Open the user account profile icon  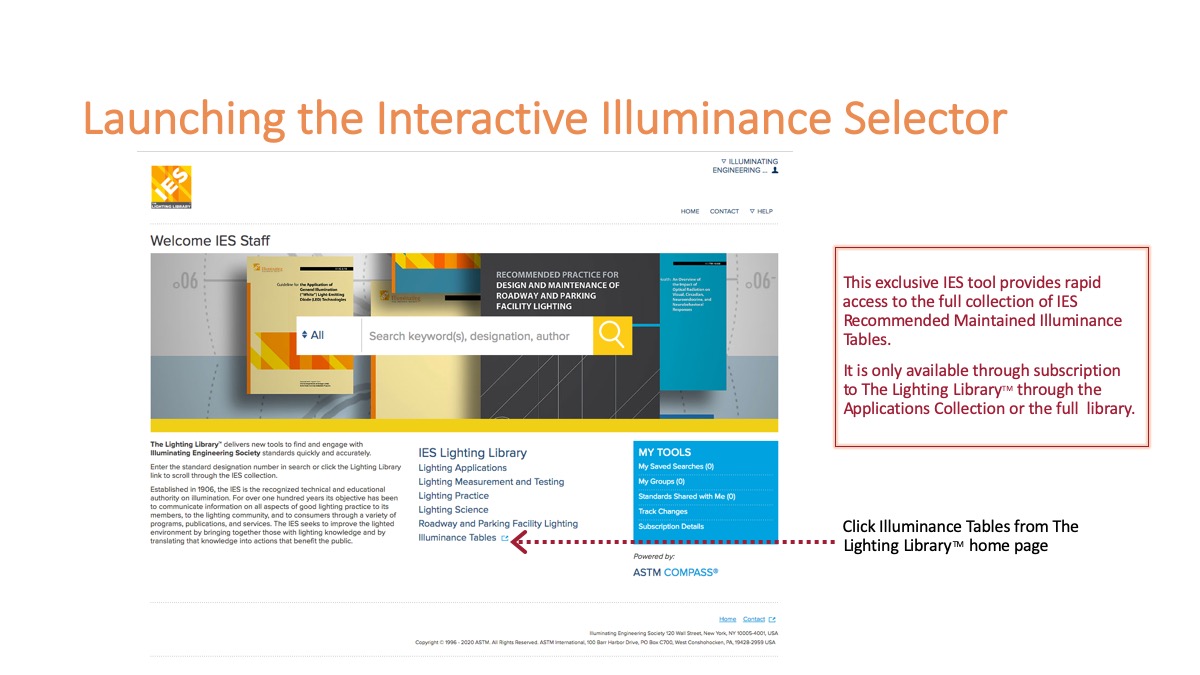pos(775,171)
